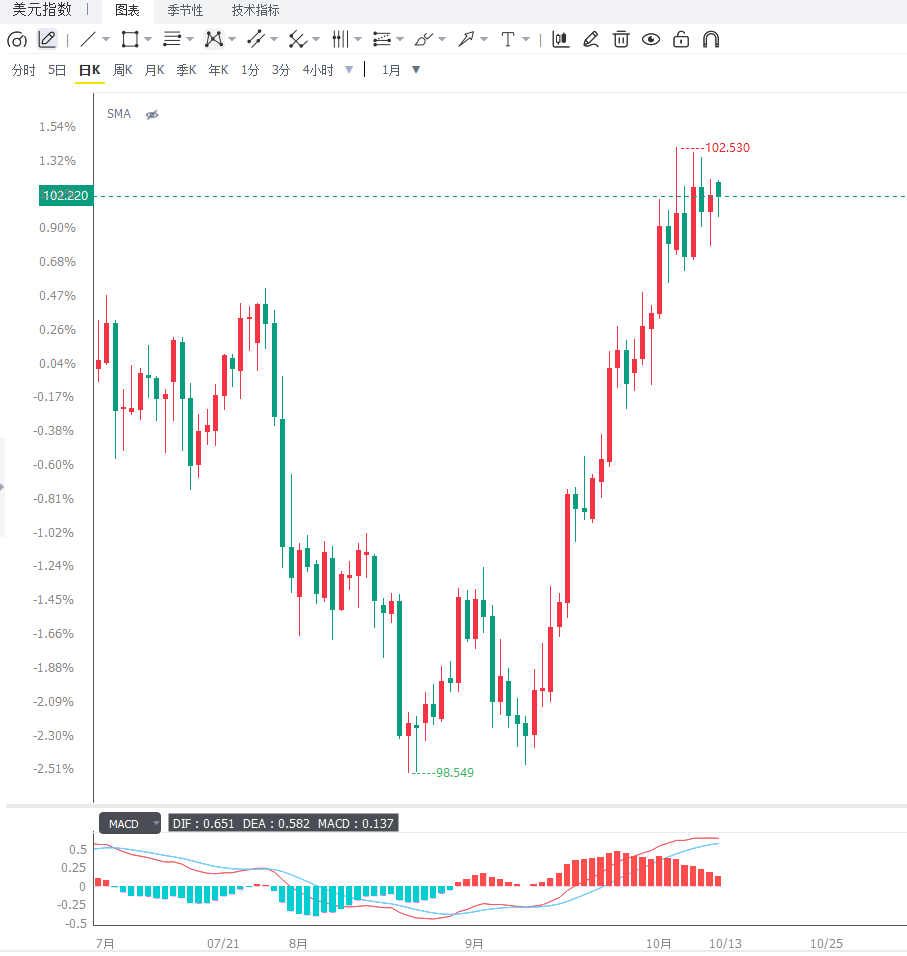Select the line drawing tool
The height and width of the screenshot is (956, 907).
88,40
